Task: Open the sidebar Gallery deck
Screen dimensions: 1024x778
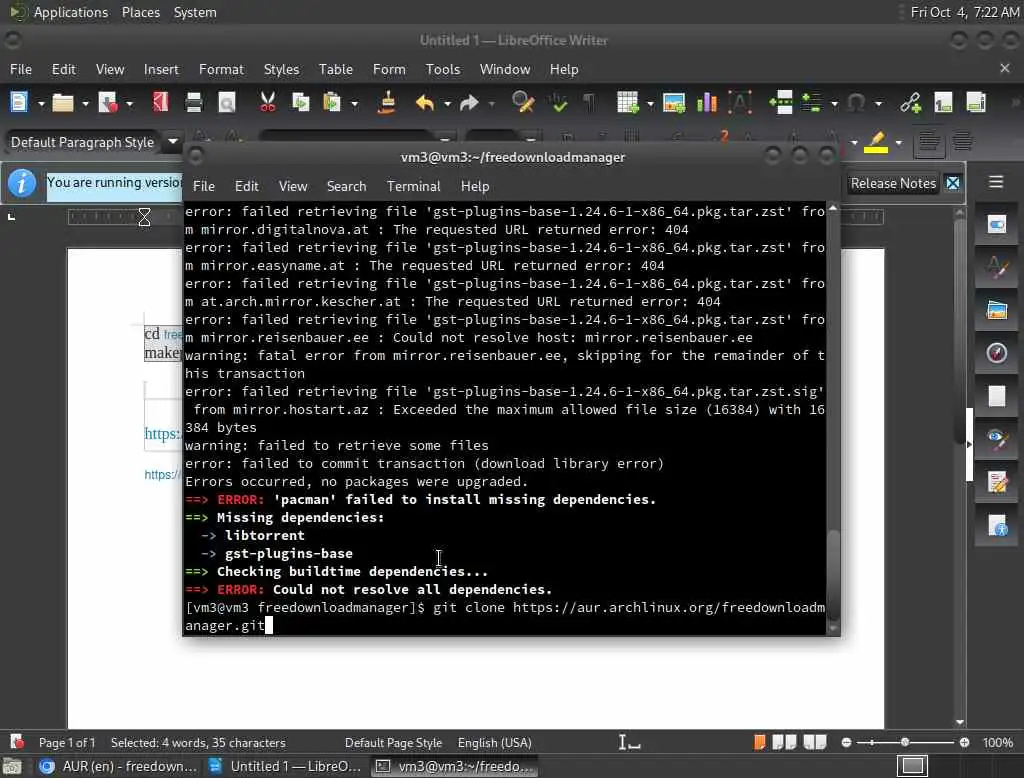Action: coord(997,310)
